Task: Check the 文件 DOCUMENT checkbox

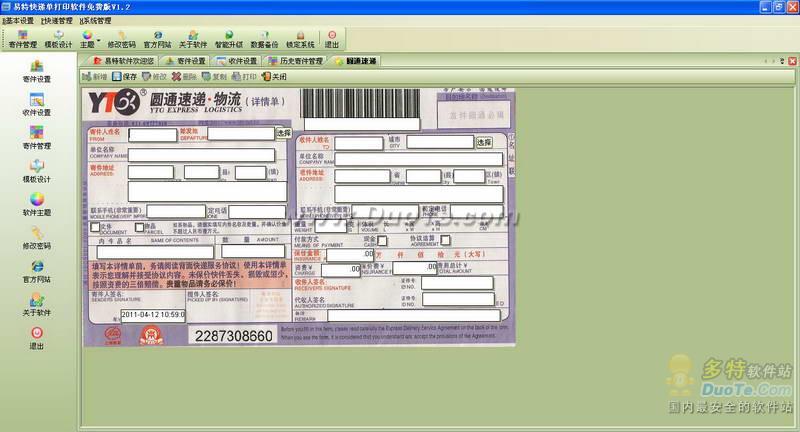Action: tap(95, 227)
